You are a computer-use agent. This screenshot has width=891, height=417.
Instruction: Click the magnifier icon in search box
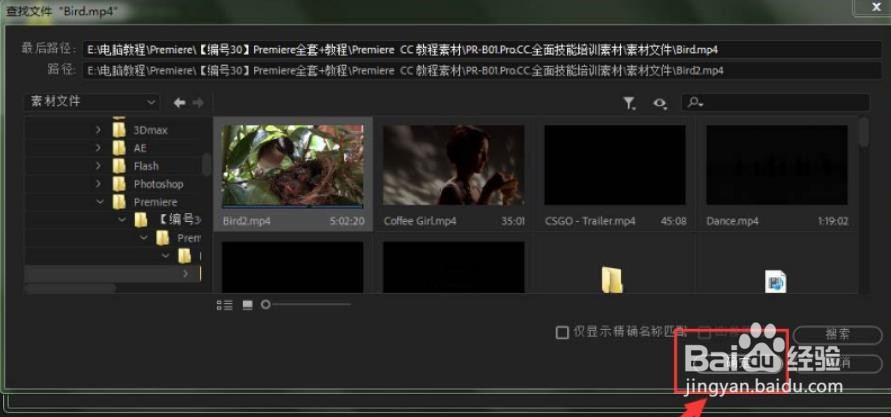coord(695,103)
